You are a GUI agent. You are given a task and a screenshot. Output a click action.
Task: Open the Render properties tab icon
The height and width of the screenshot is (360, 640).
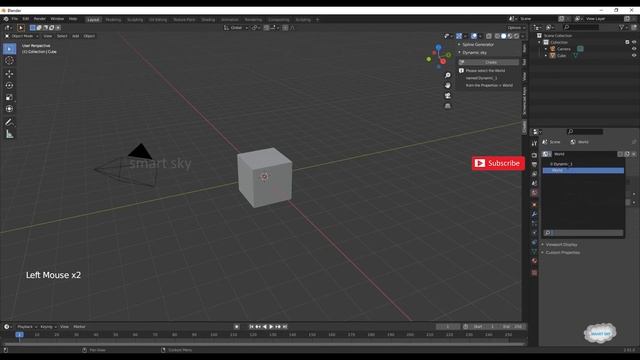coord(534,155)
